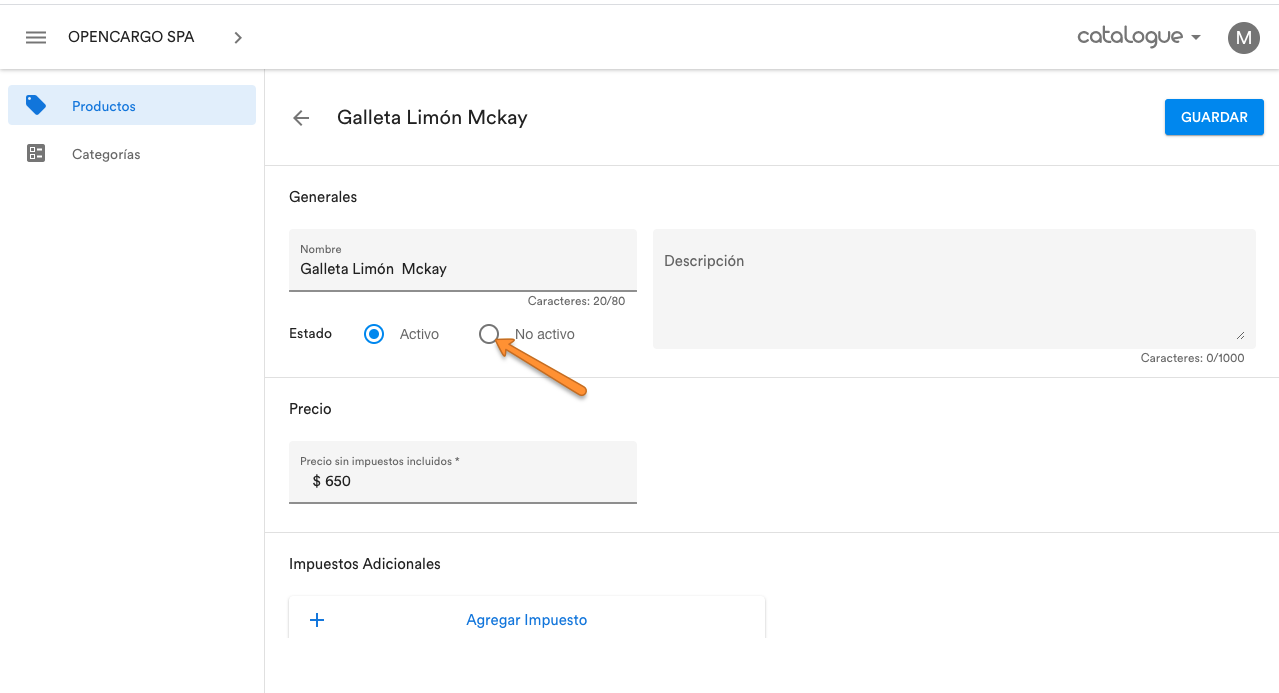Image resolution: width=1279 pixels, height=693 pixels.
Task: Click the OPENCARGO SPA company name
Action: click(131, 37)
